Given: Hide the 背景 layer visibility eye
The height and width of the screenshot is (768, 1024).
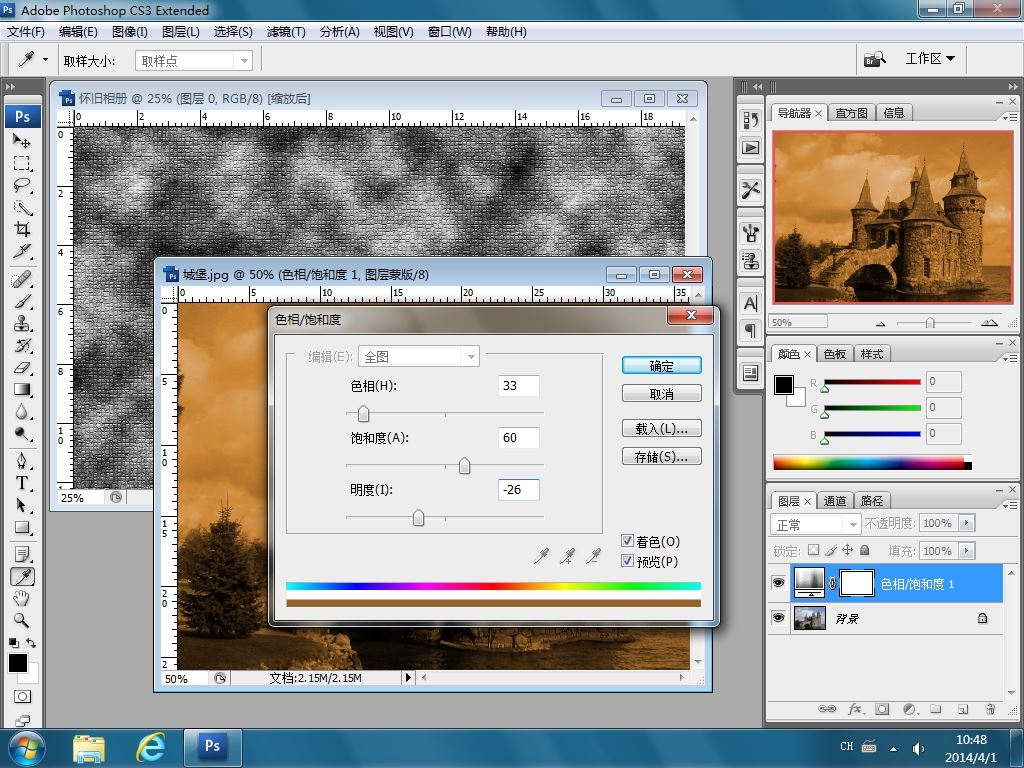Looking at the screenshot, I should pos(778,617).
